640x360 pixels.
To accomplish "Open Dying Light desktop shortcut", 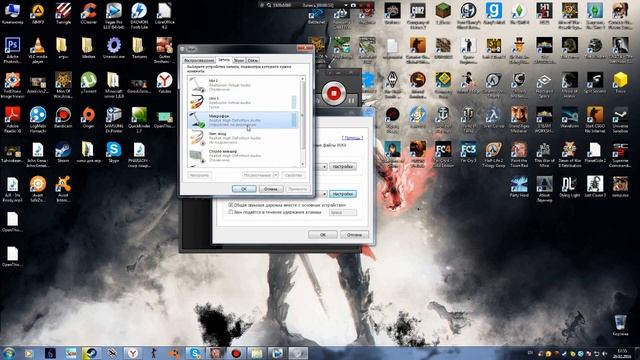I will (569, 187).
